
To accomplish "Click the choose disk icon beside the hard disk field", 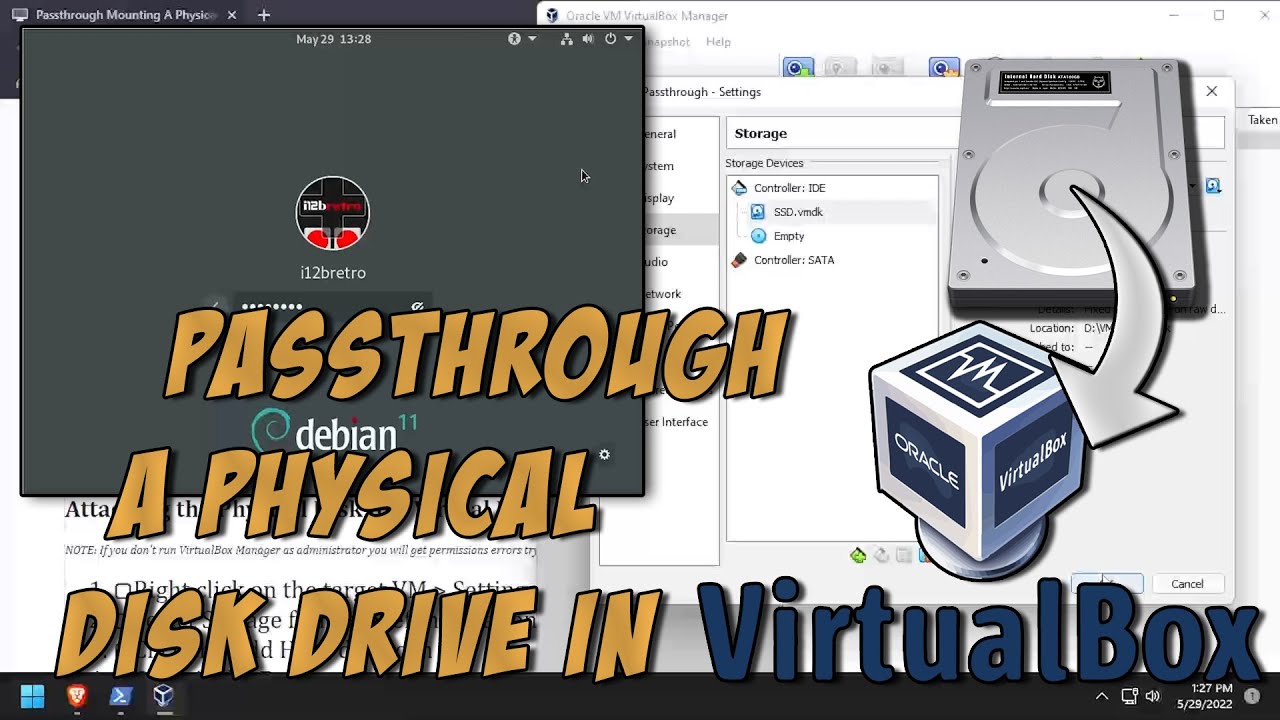I will 1213,186.
